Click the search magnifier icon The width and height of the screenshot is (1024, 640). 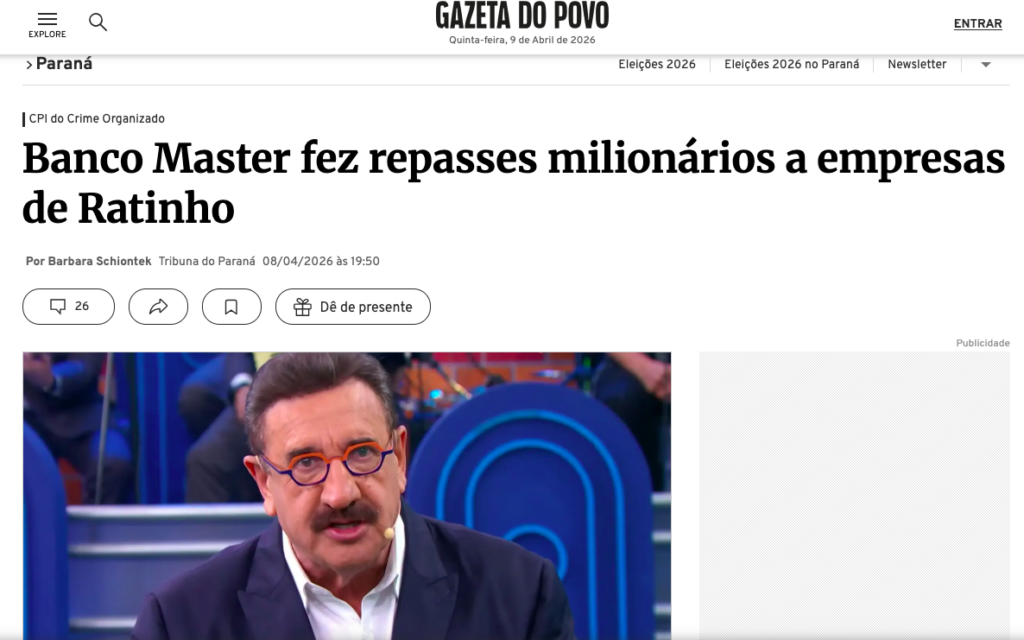[x=98, y=22]
